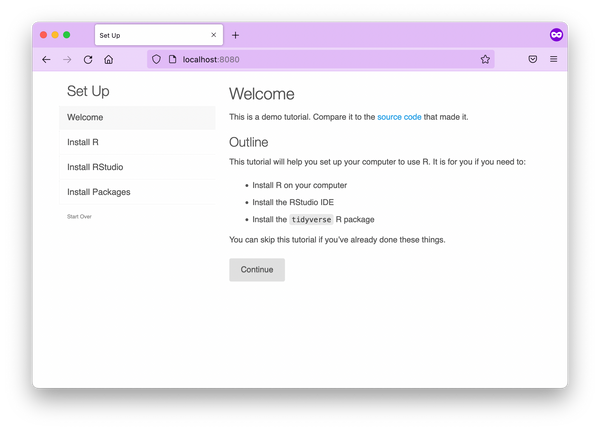The image size is (600, 431).
Task: Click the Welcome page heading
Action: tap(262, 94)
